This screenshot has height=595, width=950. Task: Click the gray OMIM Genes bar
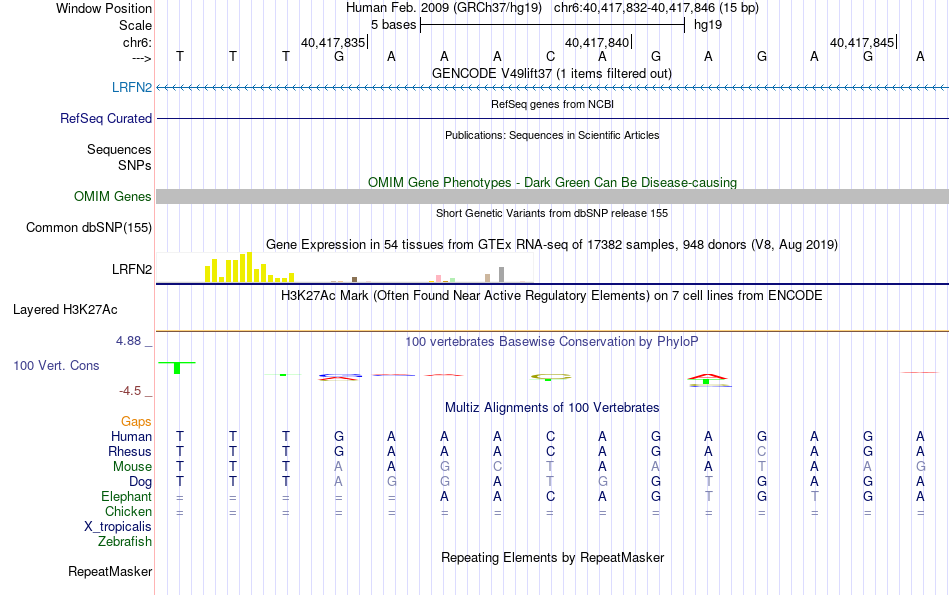tap(552, 196)
